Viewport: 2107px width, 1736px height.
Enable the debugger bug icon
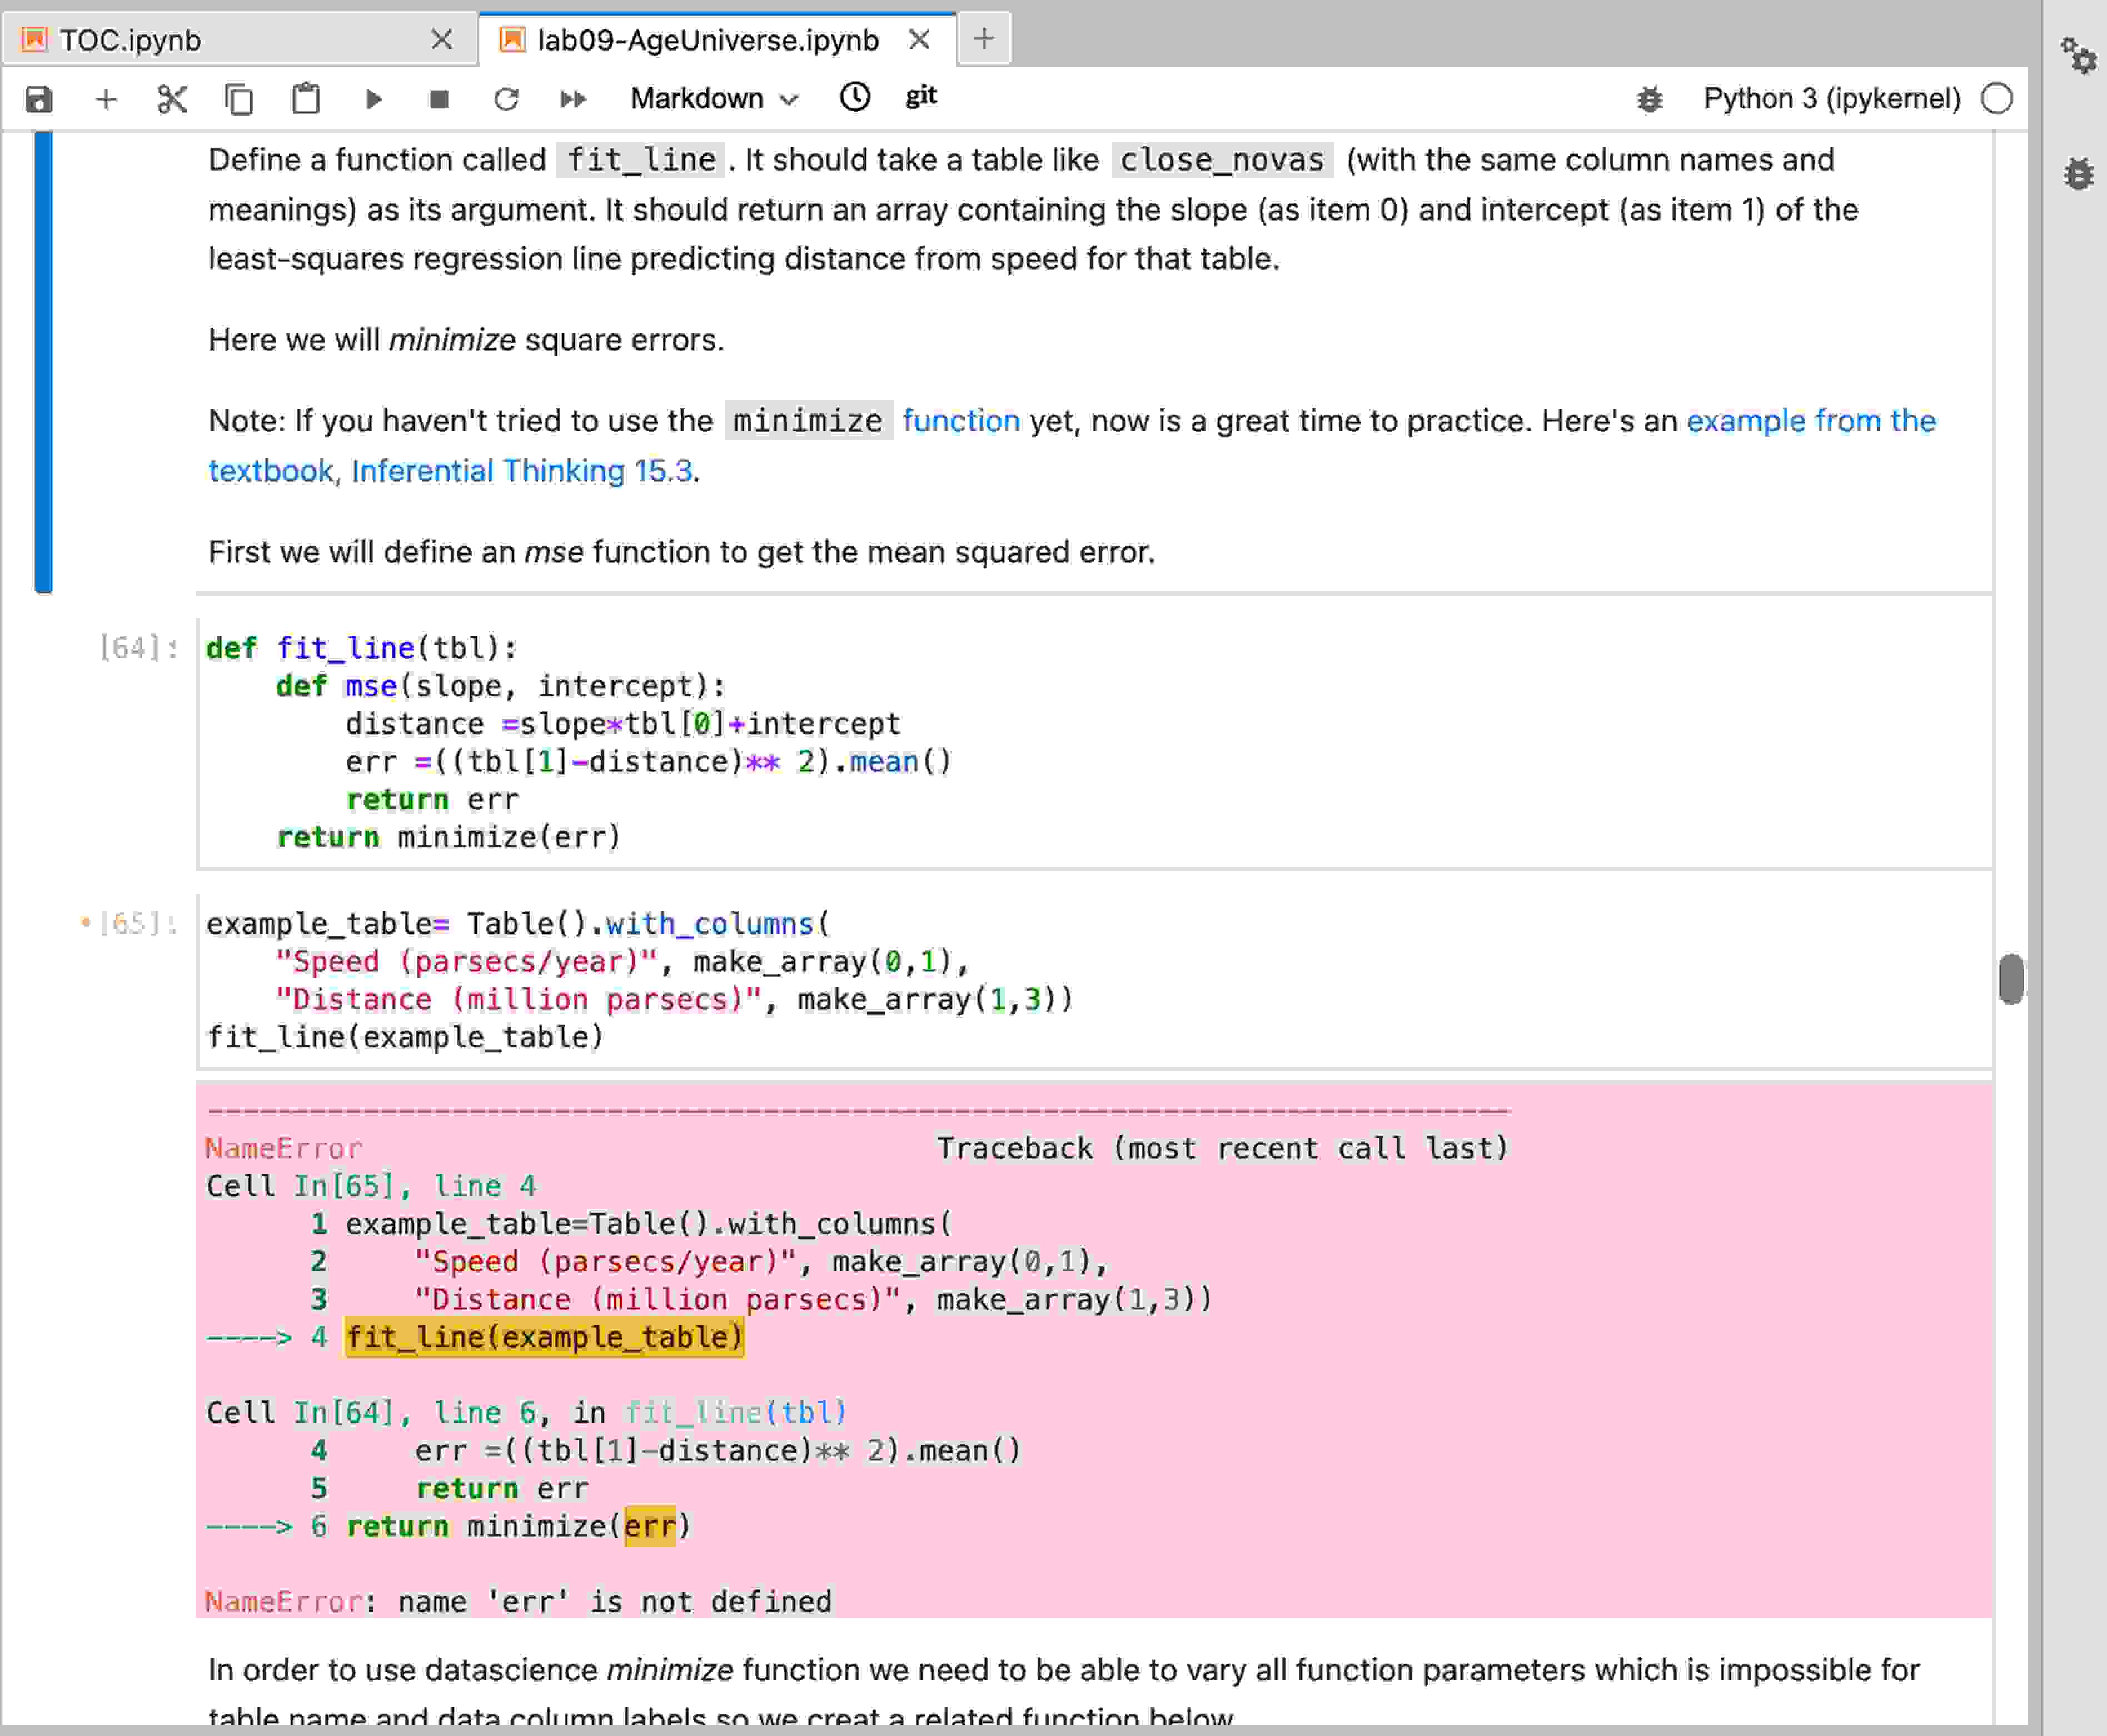coord(1649,99)
